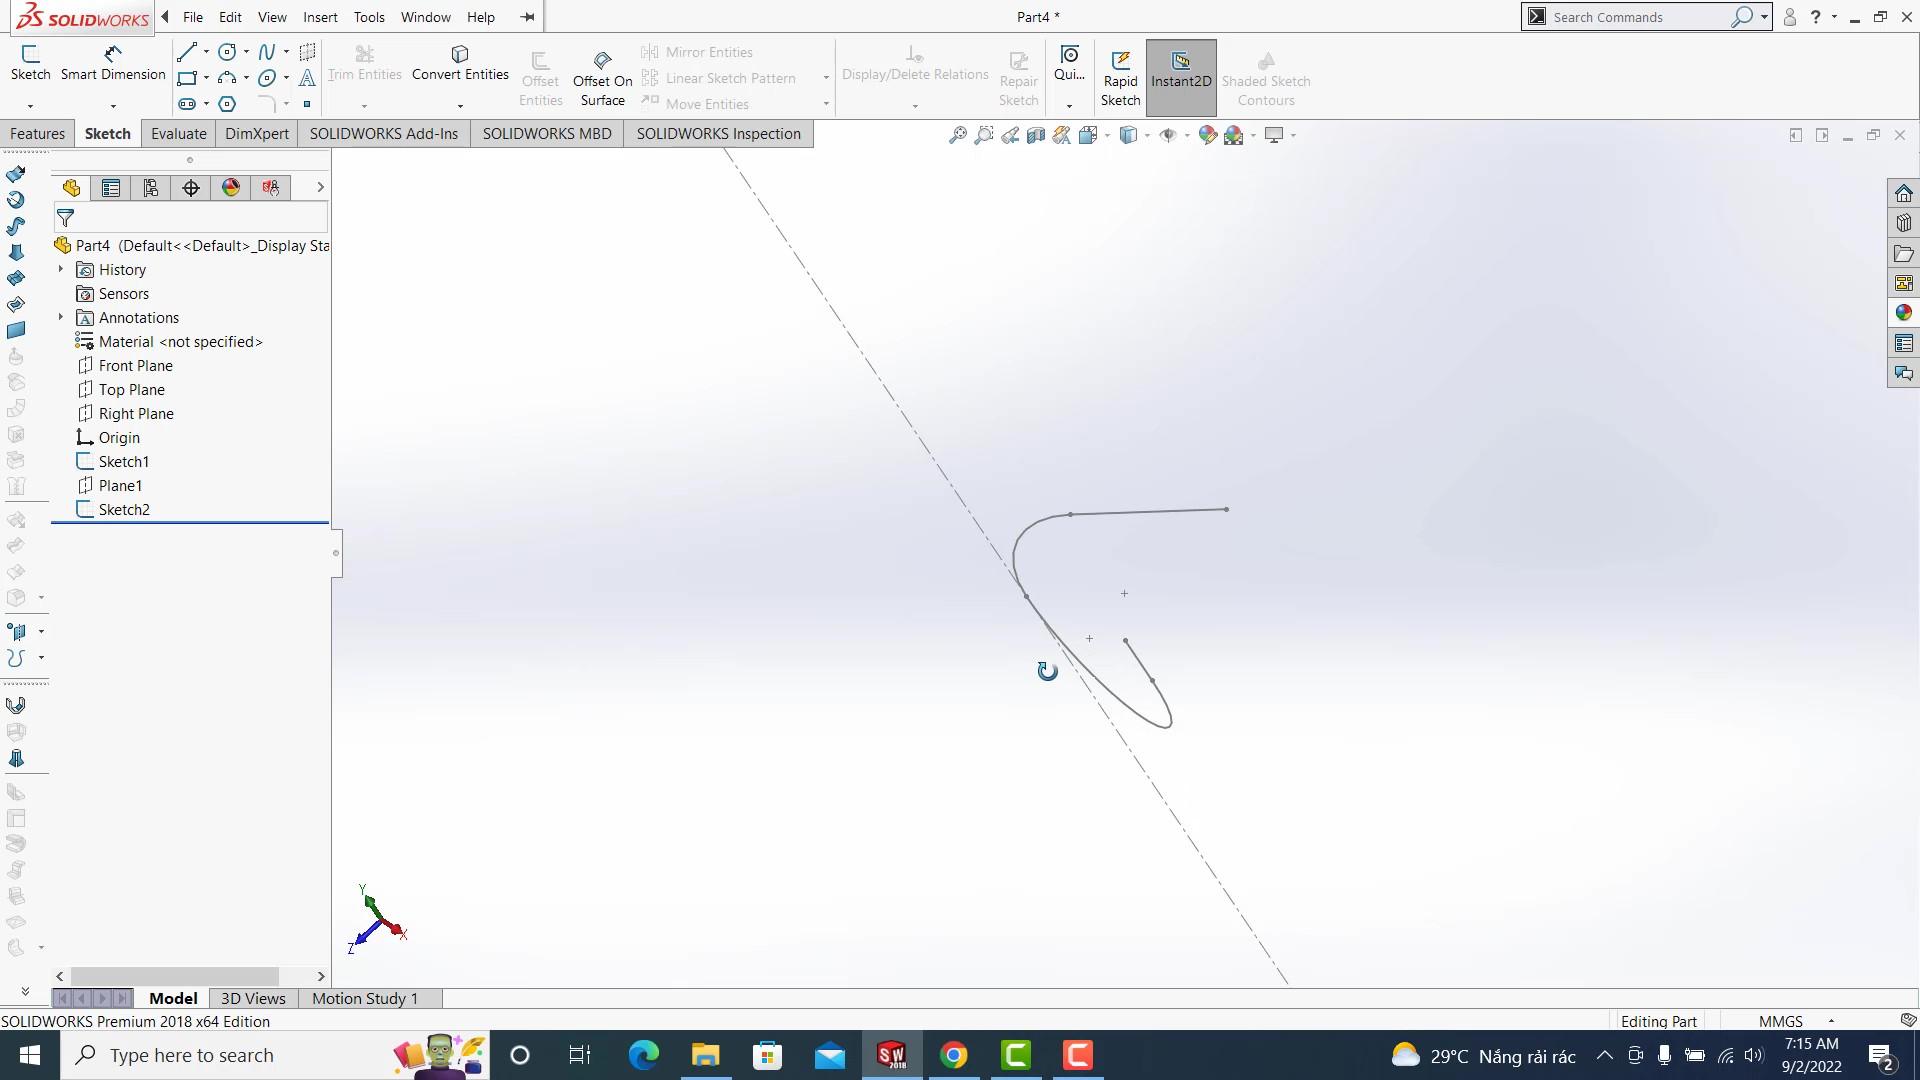This screenshot has height=1080, width=1920.
Task: Switch to the 3D Views tab
Action: 253,998
